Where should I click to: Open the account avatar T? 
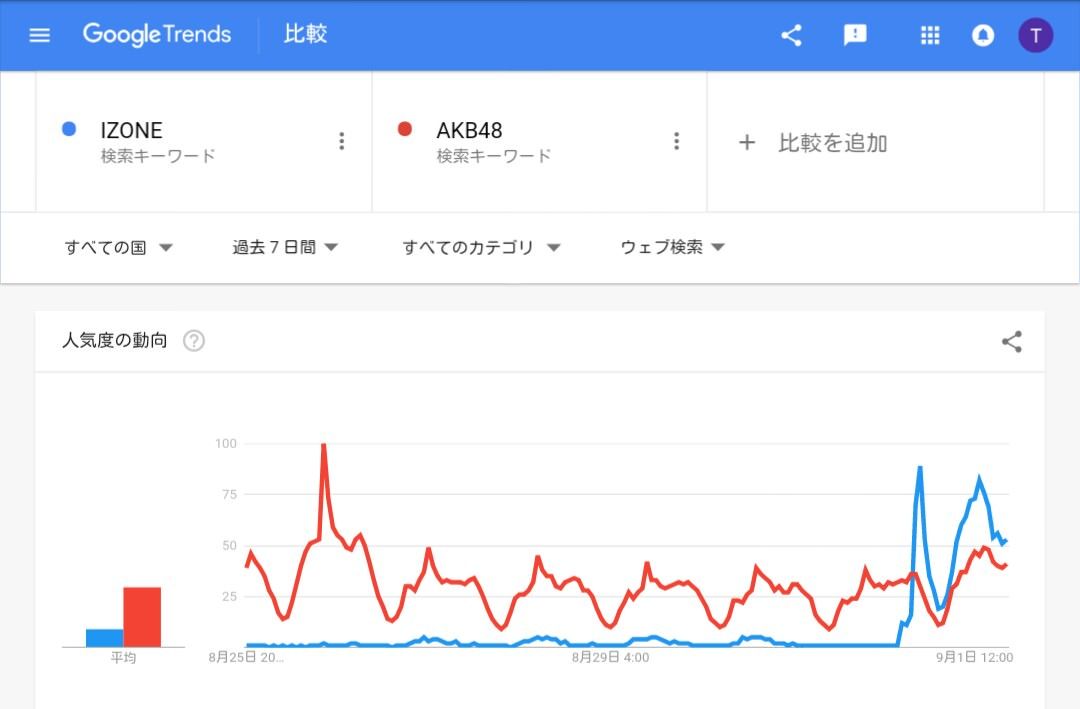point(1035,36)
